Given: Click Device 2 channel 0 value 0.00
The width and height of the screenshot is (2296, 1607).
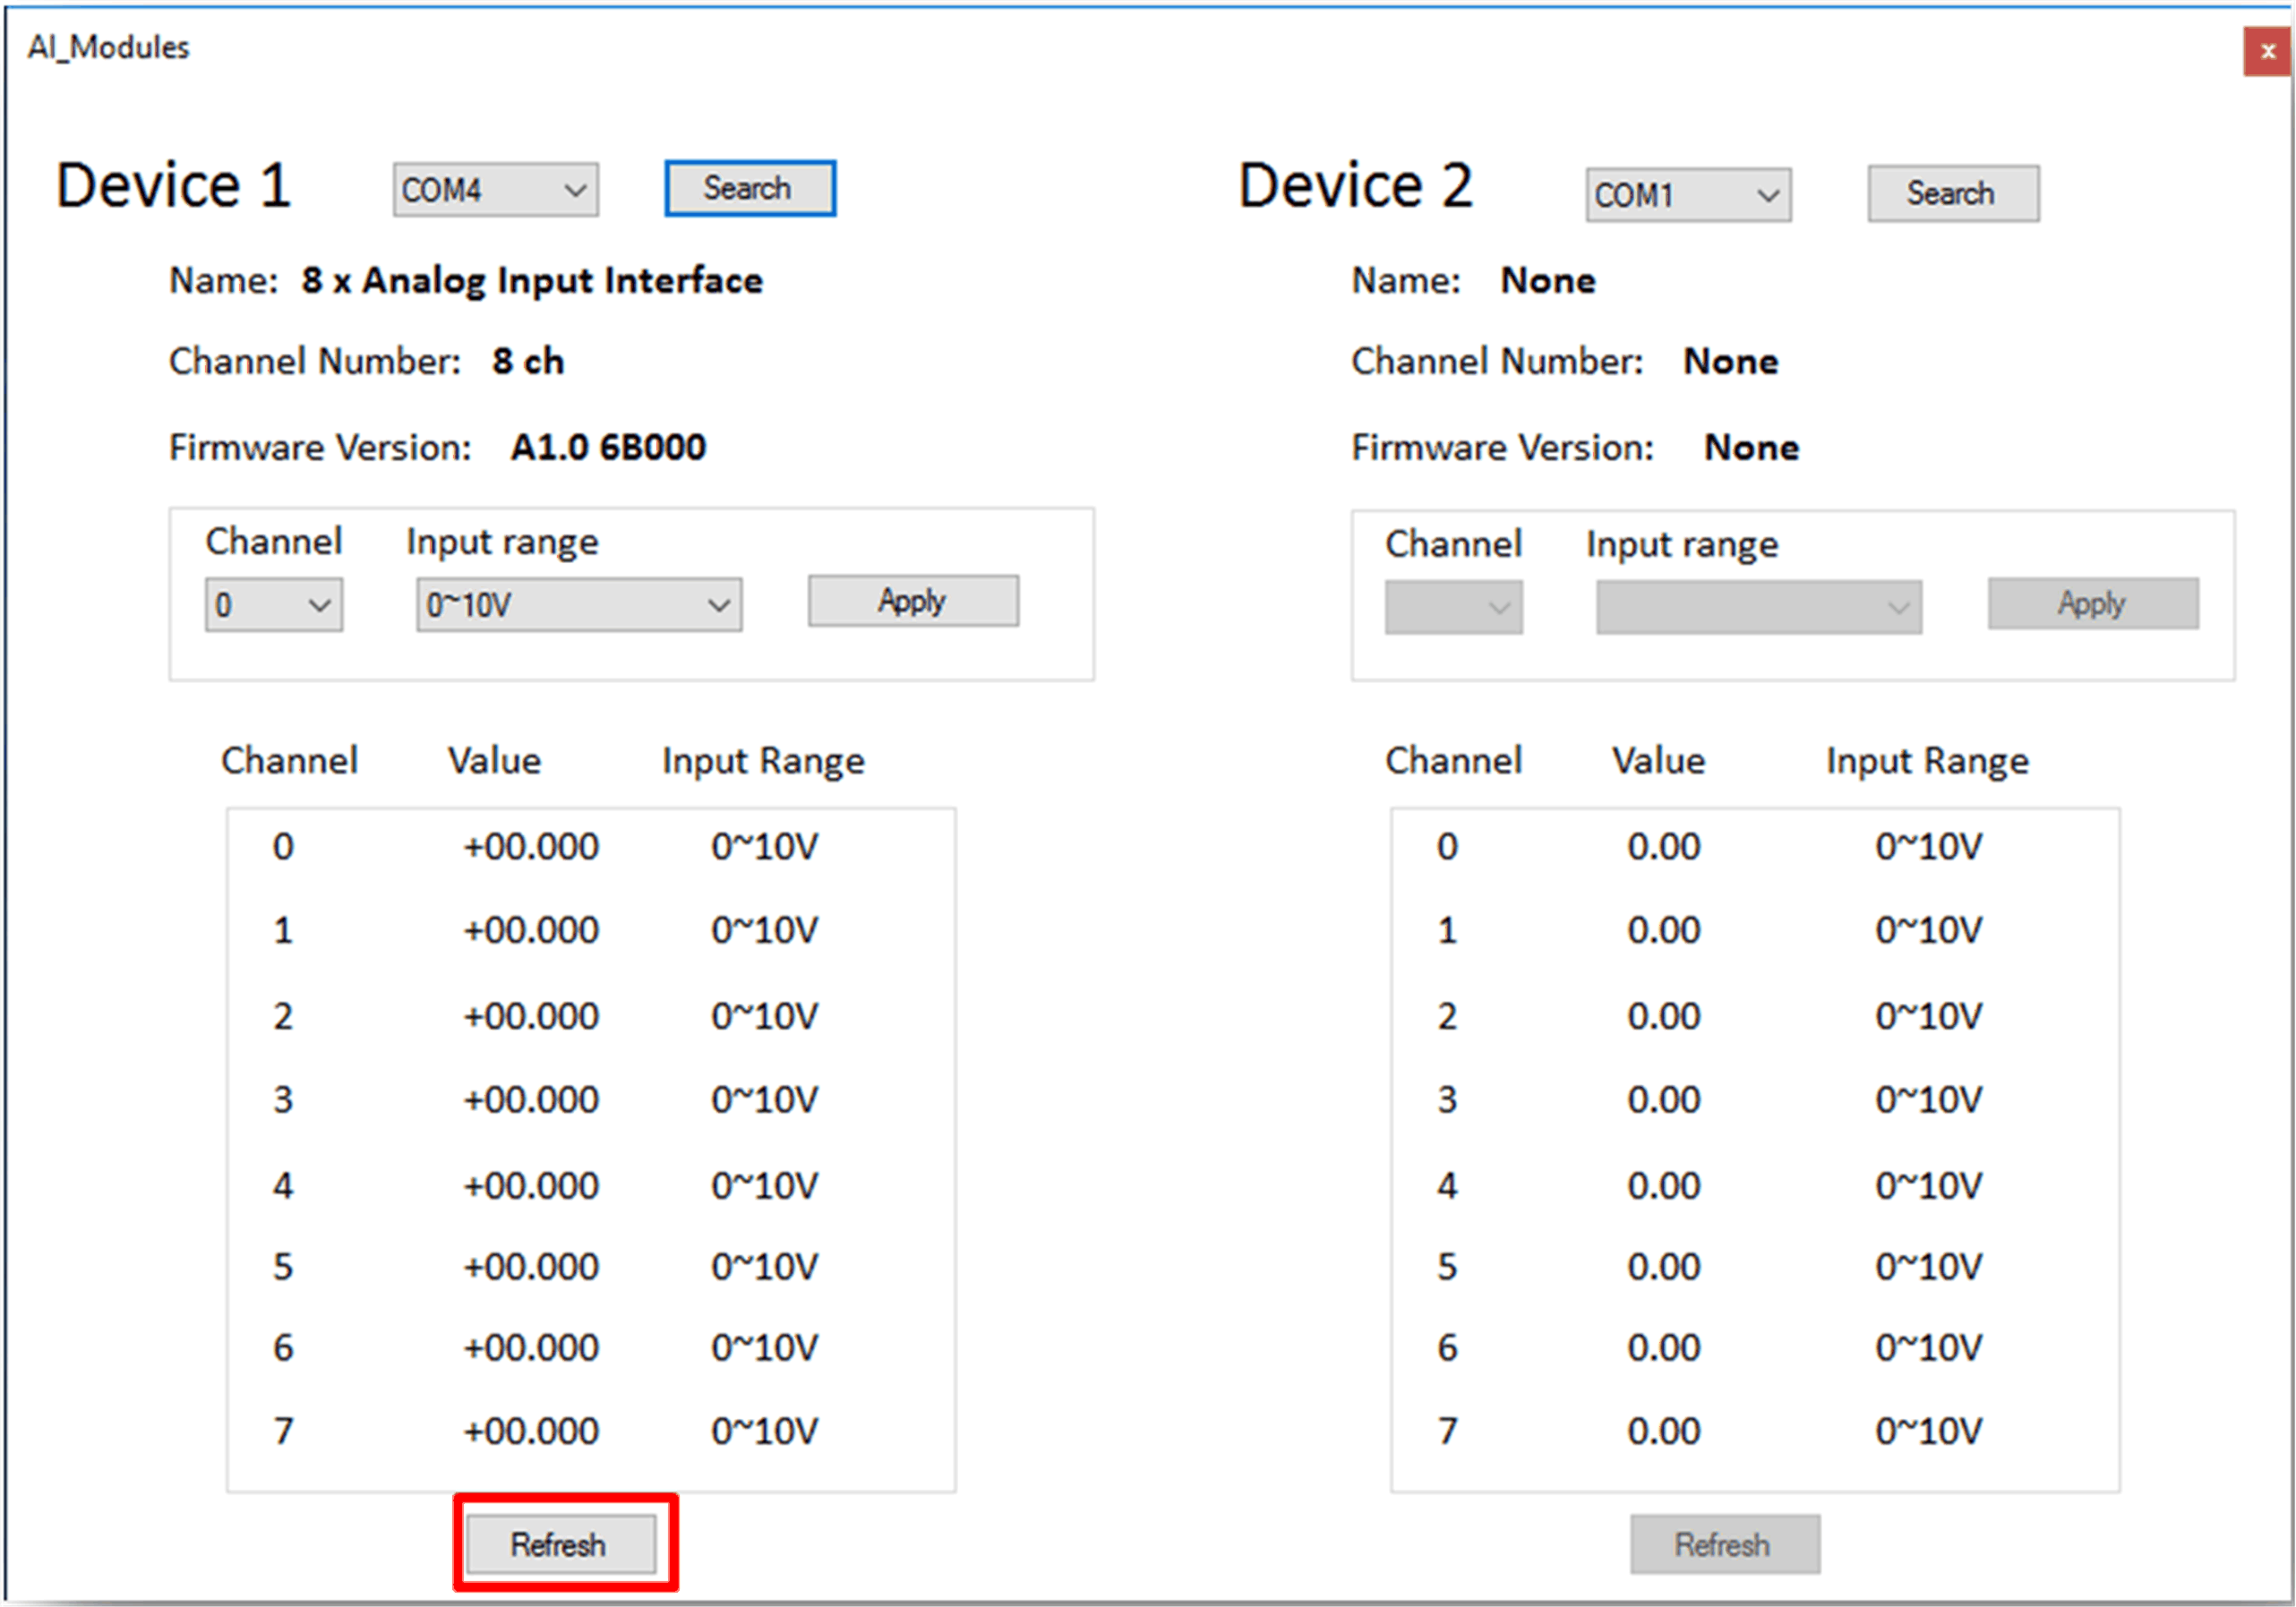Looking at the screenshot, I should tap(1663, 847).
